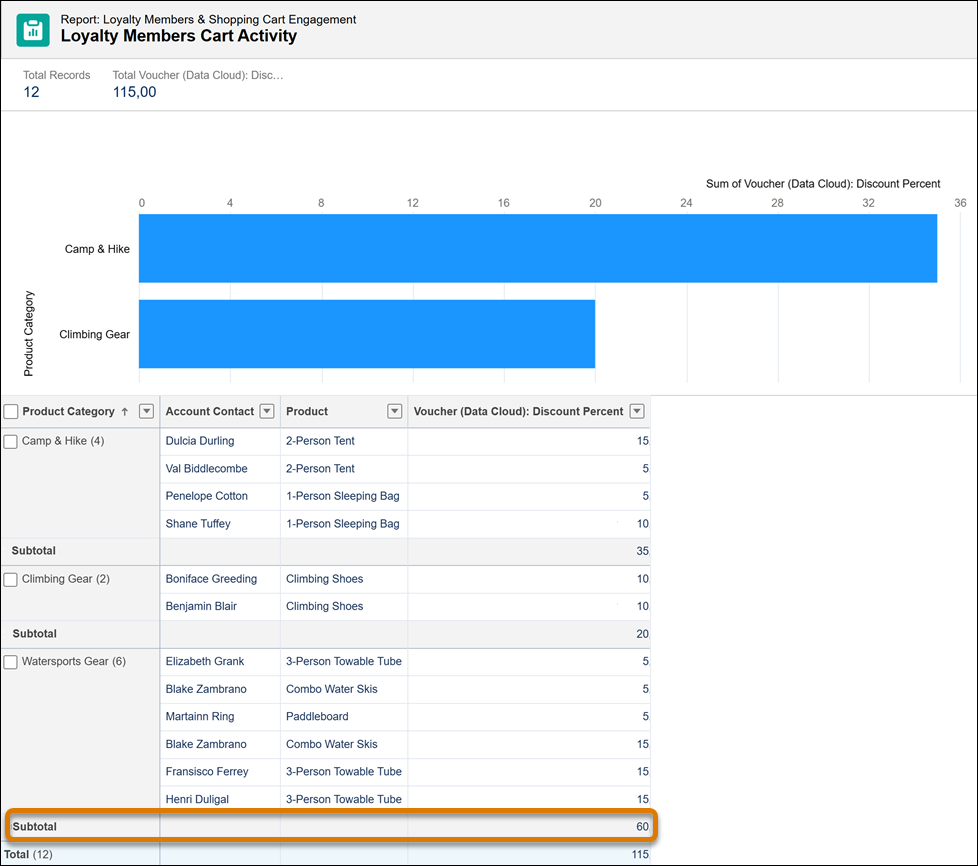The height and width of the screenshot is (866, 978).
Task: Click 1-Person Sleeping Bag in Penelope Cotton row
Action: (x=342, y=496)
